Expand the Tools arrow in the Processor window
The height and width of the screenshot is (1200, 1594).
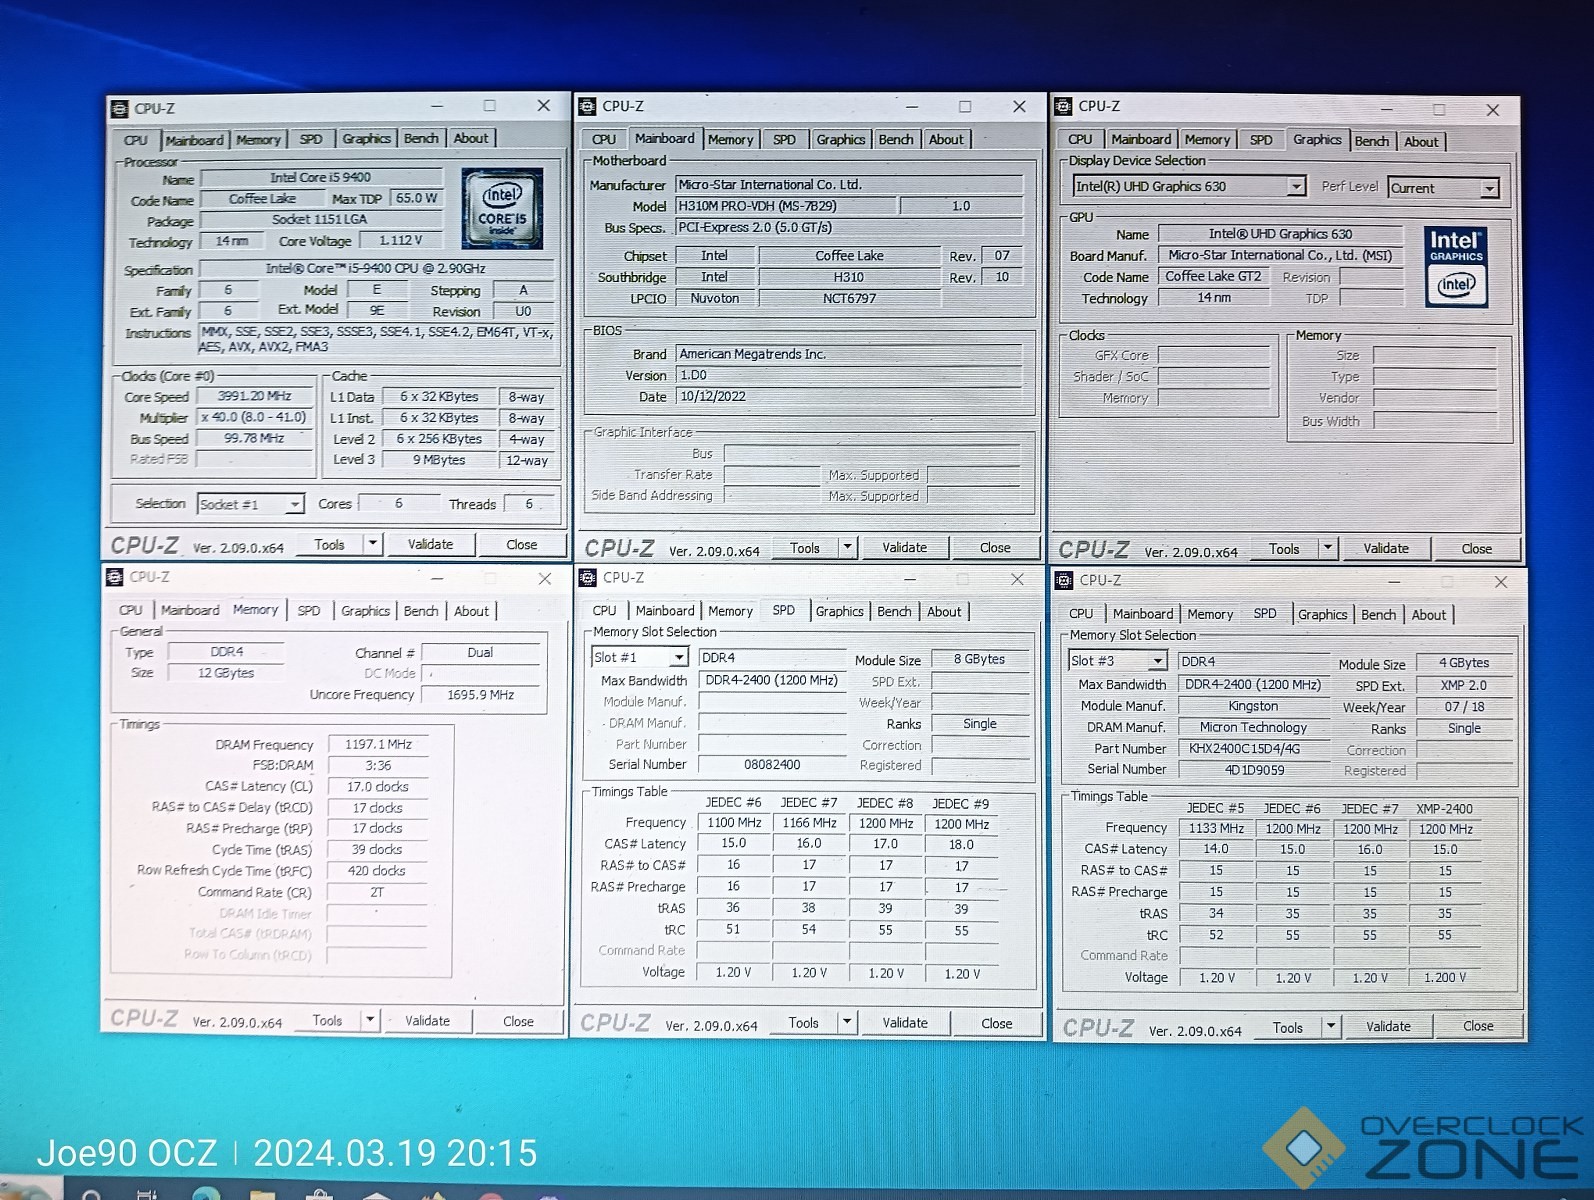click(372, 544)
